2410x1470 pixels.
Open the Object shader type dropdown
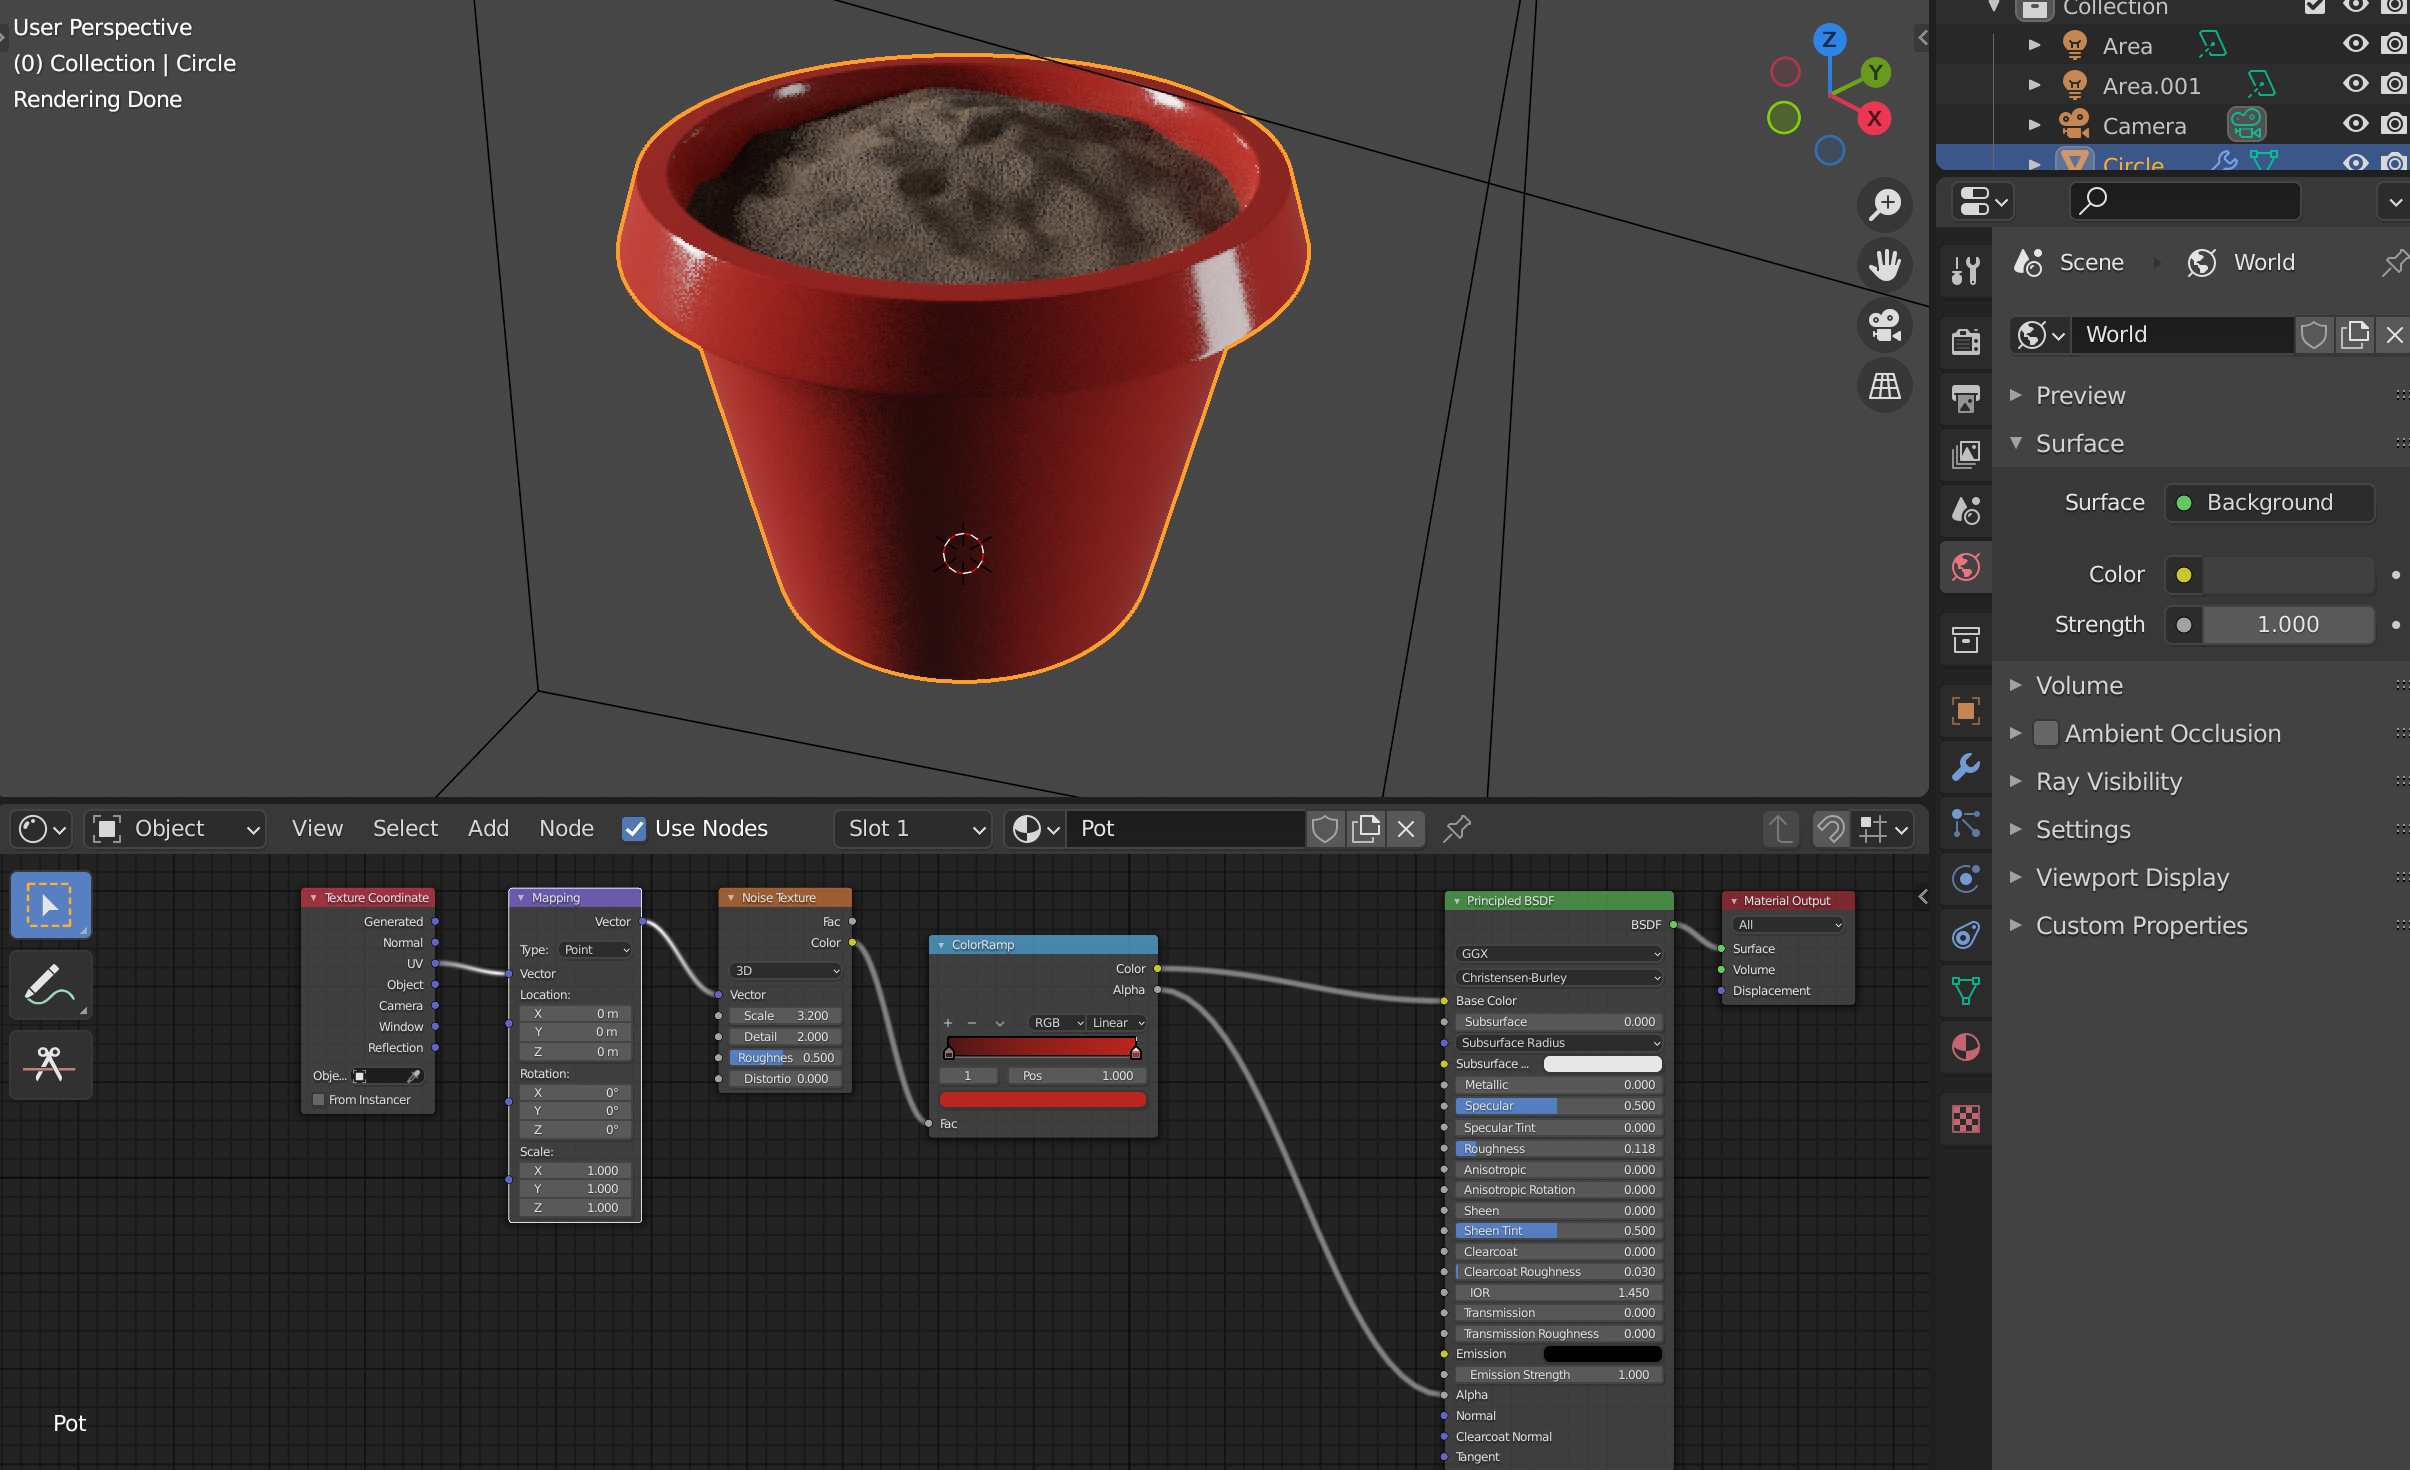click(176, 828)
